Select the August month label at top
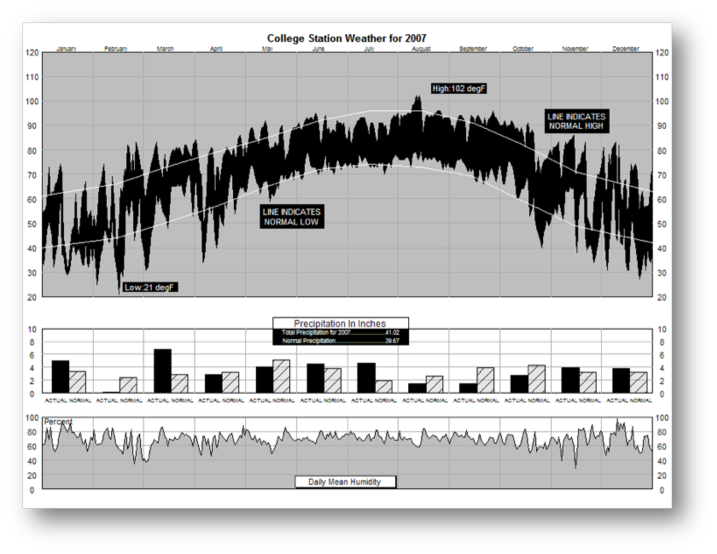Image resolution: width=717 pixels, height=554 pixels. (421, 49)
